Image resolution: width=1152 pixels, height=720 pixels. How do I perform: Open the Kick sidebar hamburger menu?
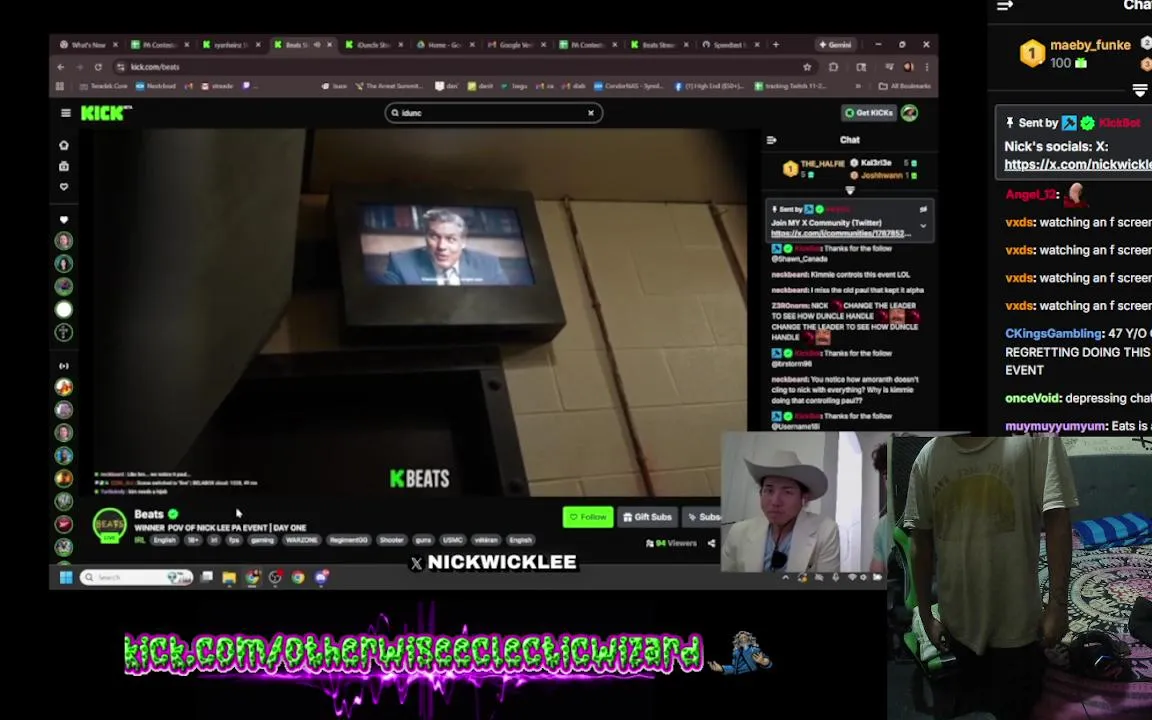[x=65, y=113]
